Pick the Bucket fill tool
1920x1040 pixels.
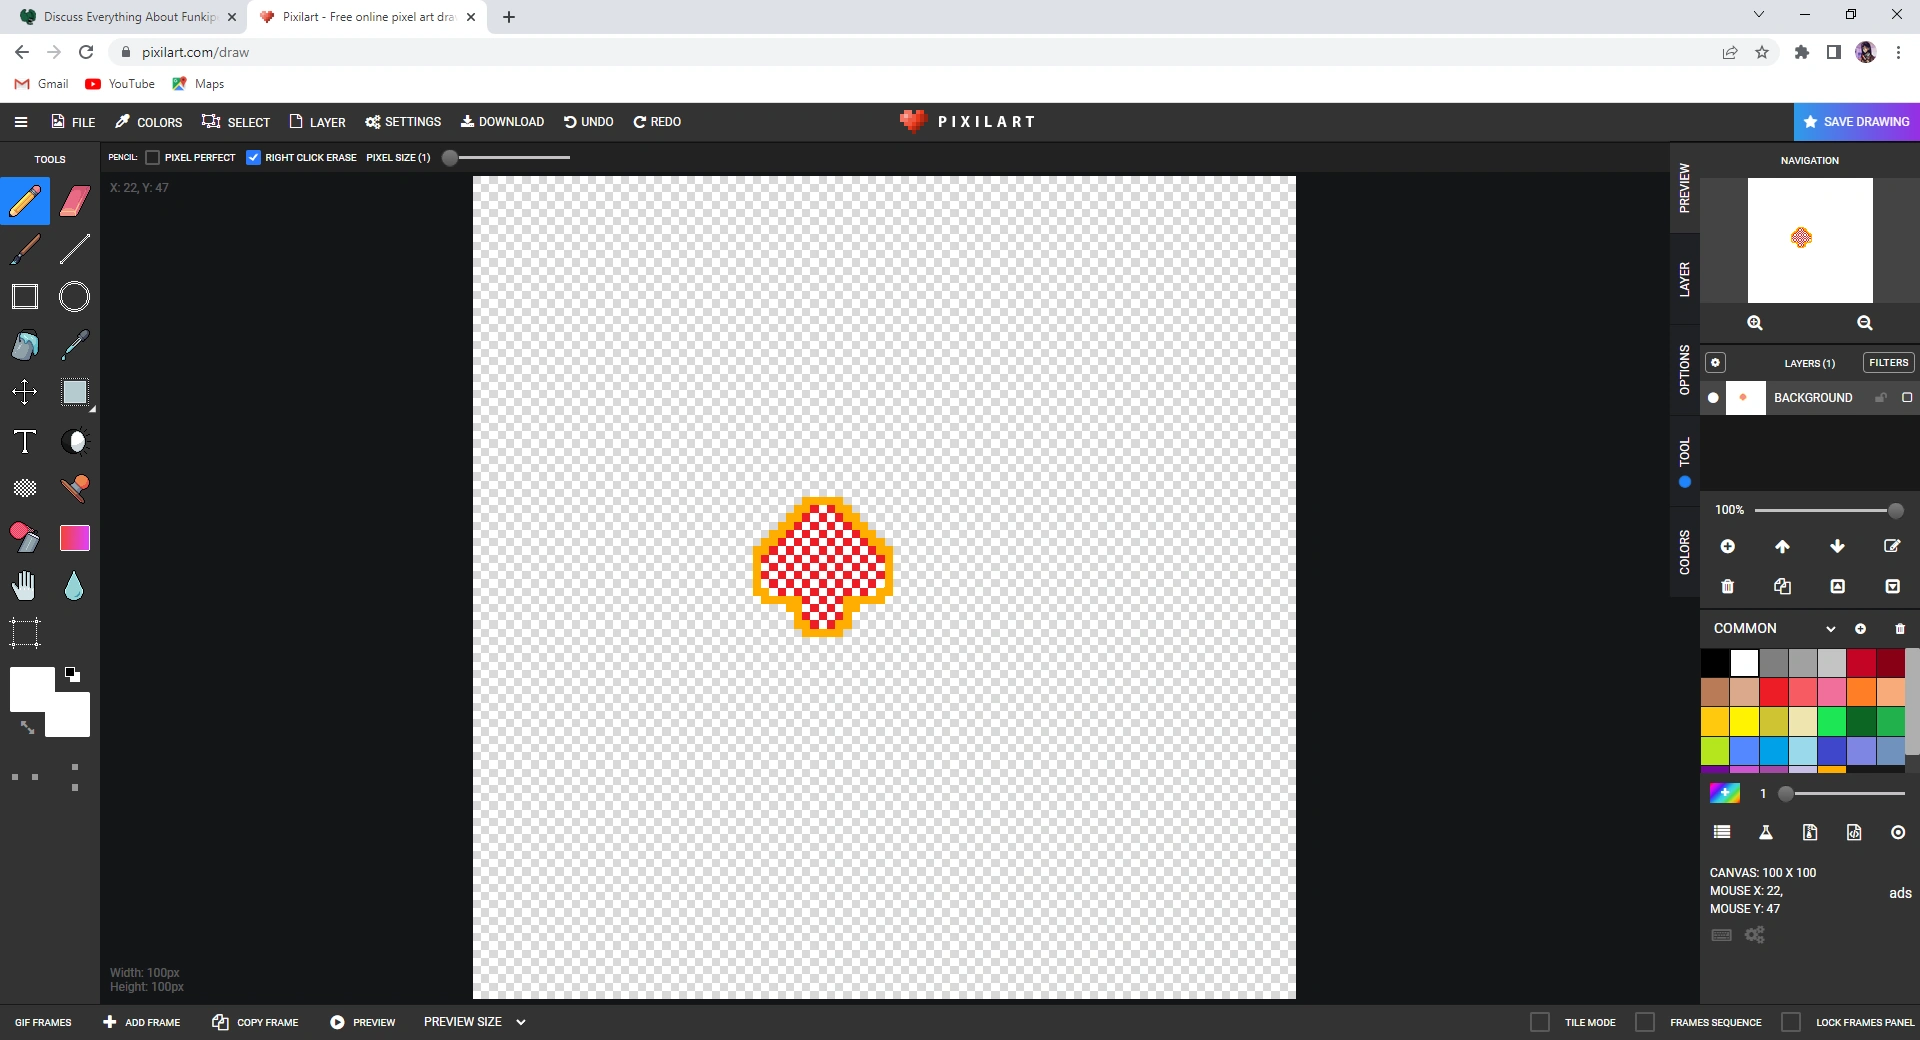pyautogui.click(x=25, y=345)
